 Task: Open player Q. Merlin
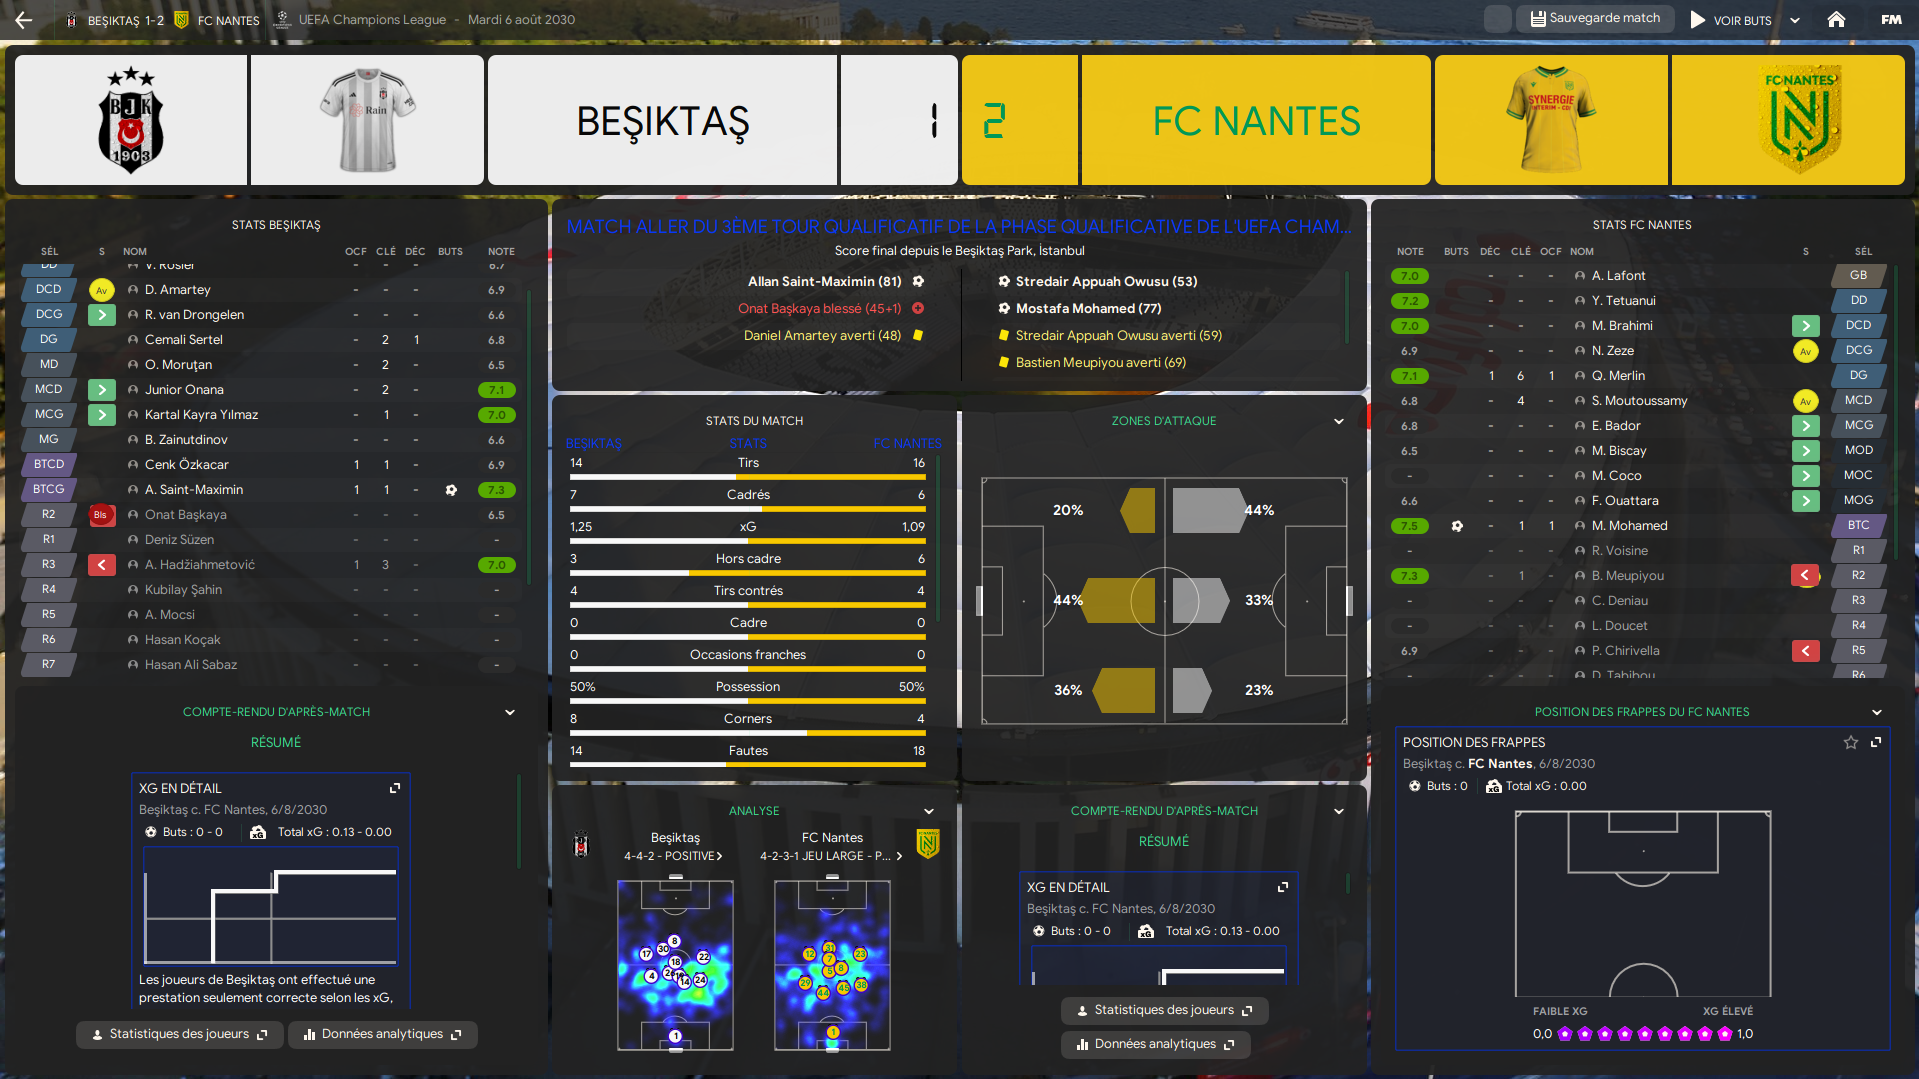1618,376
